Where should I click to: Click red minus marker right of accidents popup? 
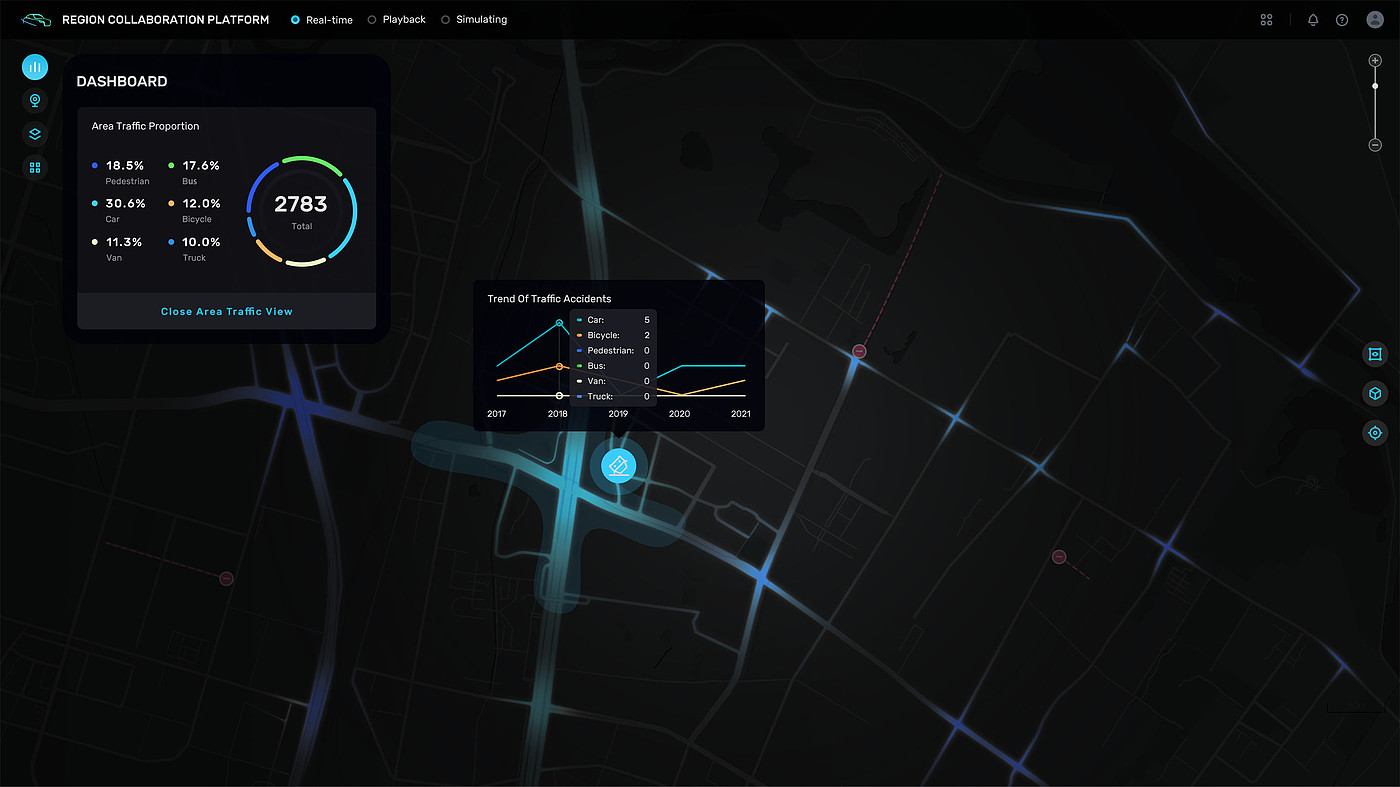[859, 351]
